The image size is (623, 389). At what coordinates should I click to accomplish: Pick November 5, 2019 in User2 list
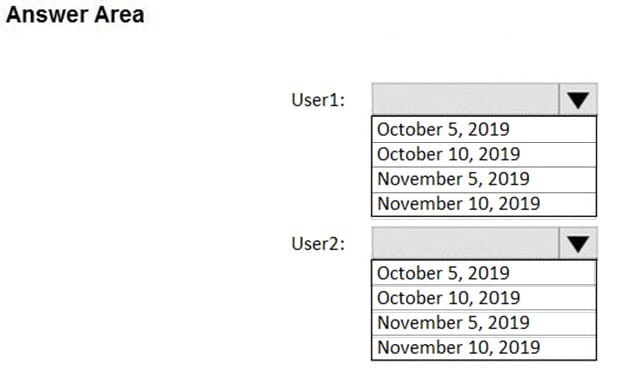pyautogui.click(x=484, y=323)
